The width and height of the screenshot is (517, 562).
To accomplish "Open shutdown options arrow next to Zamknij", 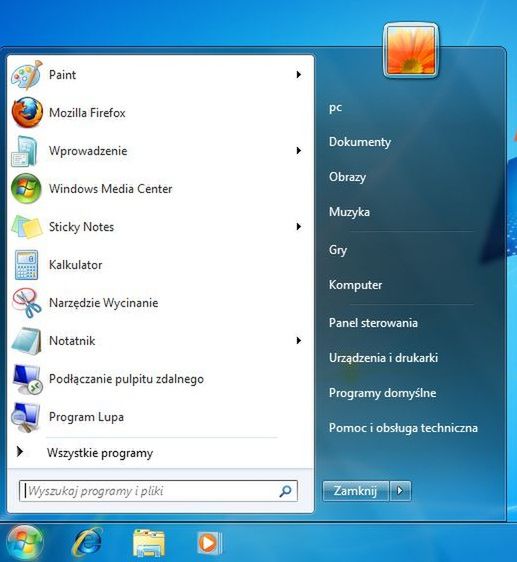I will (400, 490).
